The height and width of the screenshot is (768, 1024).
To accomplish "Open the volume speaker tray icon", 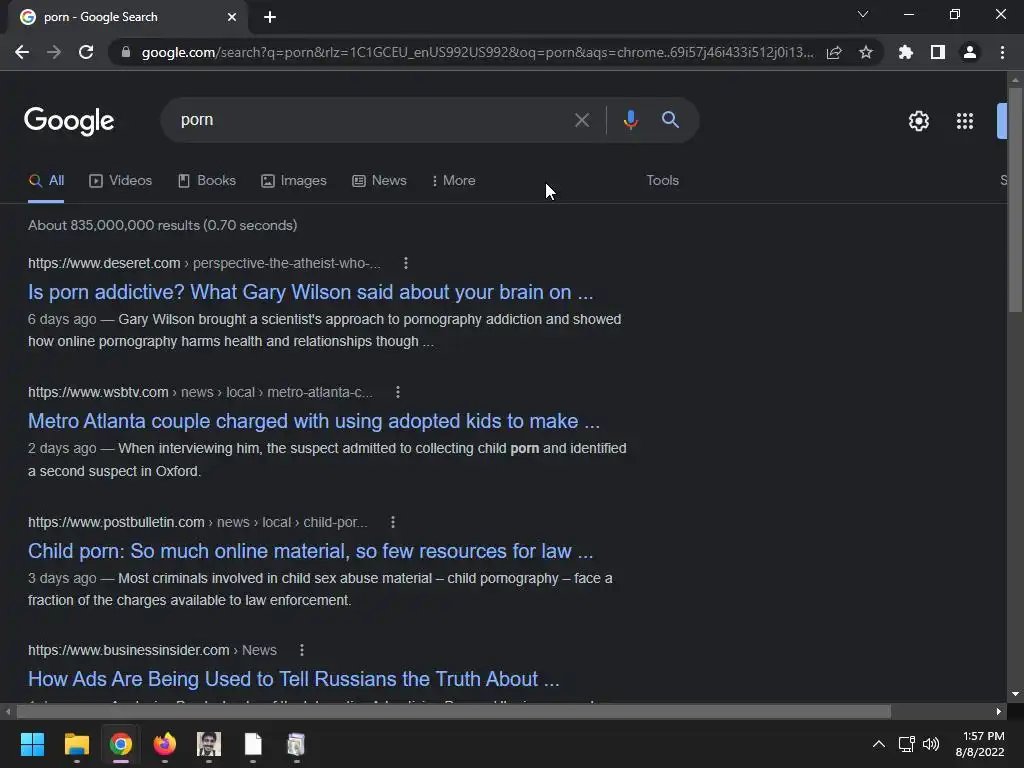I will [931, 744].
